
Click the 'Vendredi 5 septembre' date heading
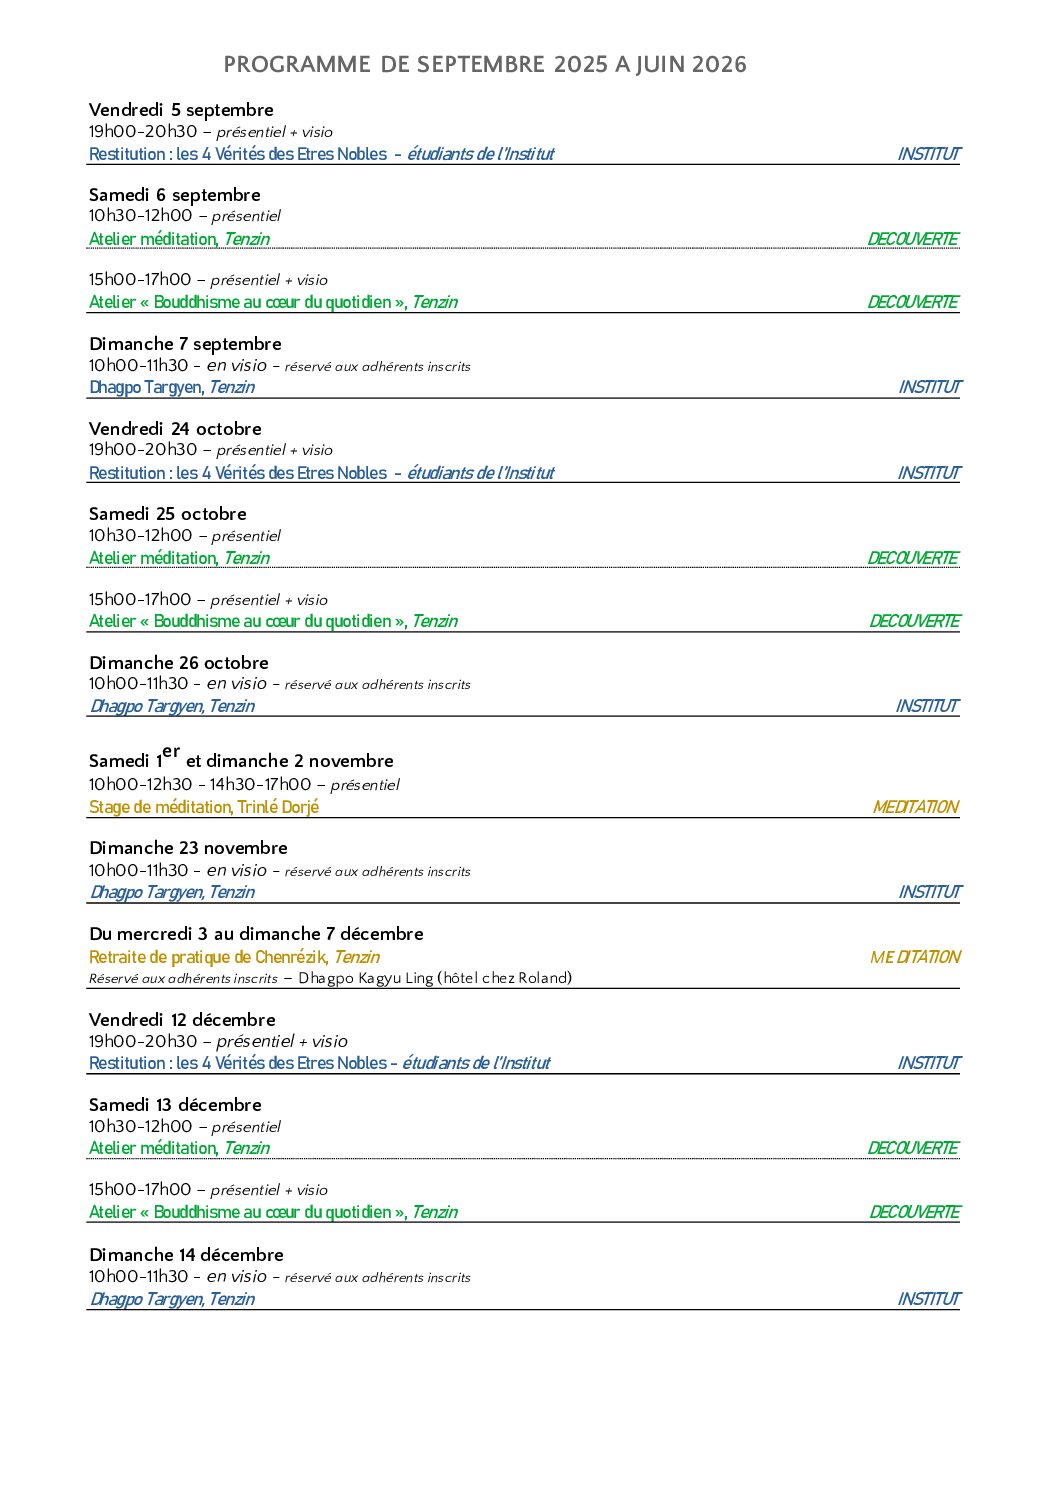click(181, 110)
